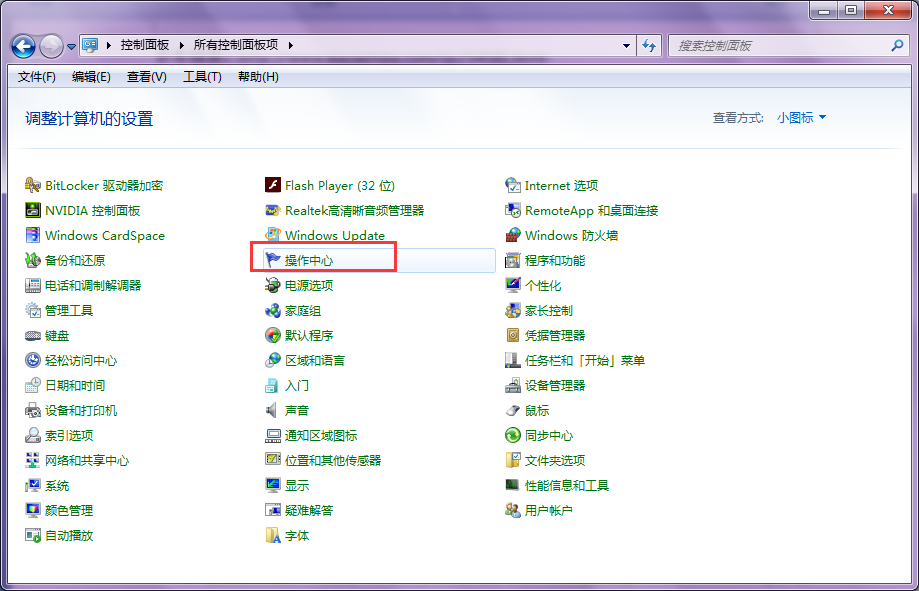Expand the arrow before 控制面板 in breadcrumb
This screenshot has width=919, height=591.
tap(108, 45)
